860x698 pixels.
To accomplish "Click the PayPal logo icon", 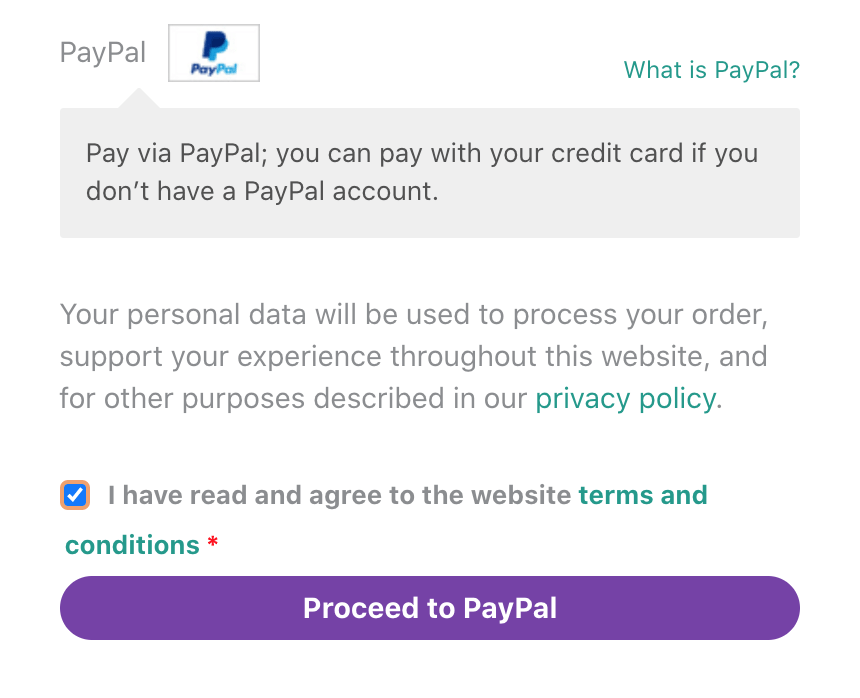I will coord(214,53).
